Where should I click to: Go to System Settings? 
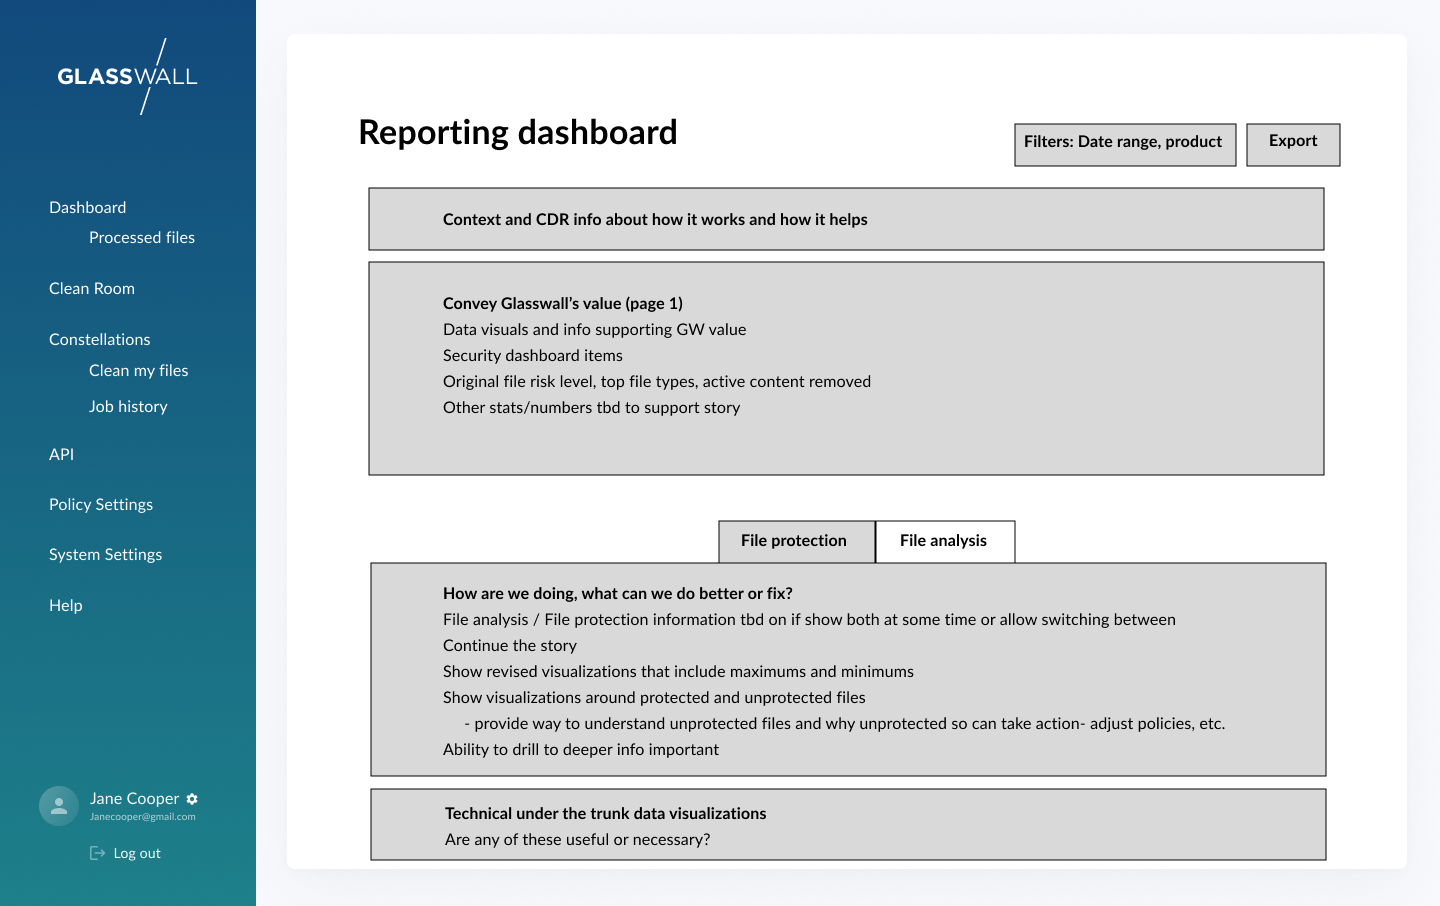click(x=106, y=555)
